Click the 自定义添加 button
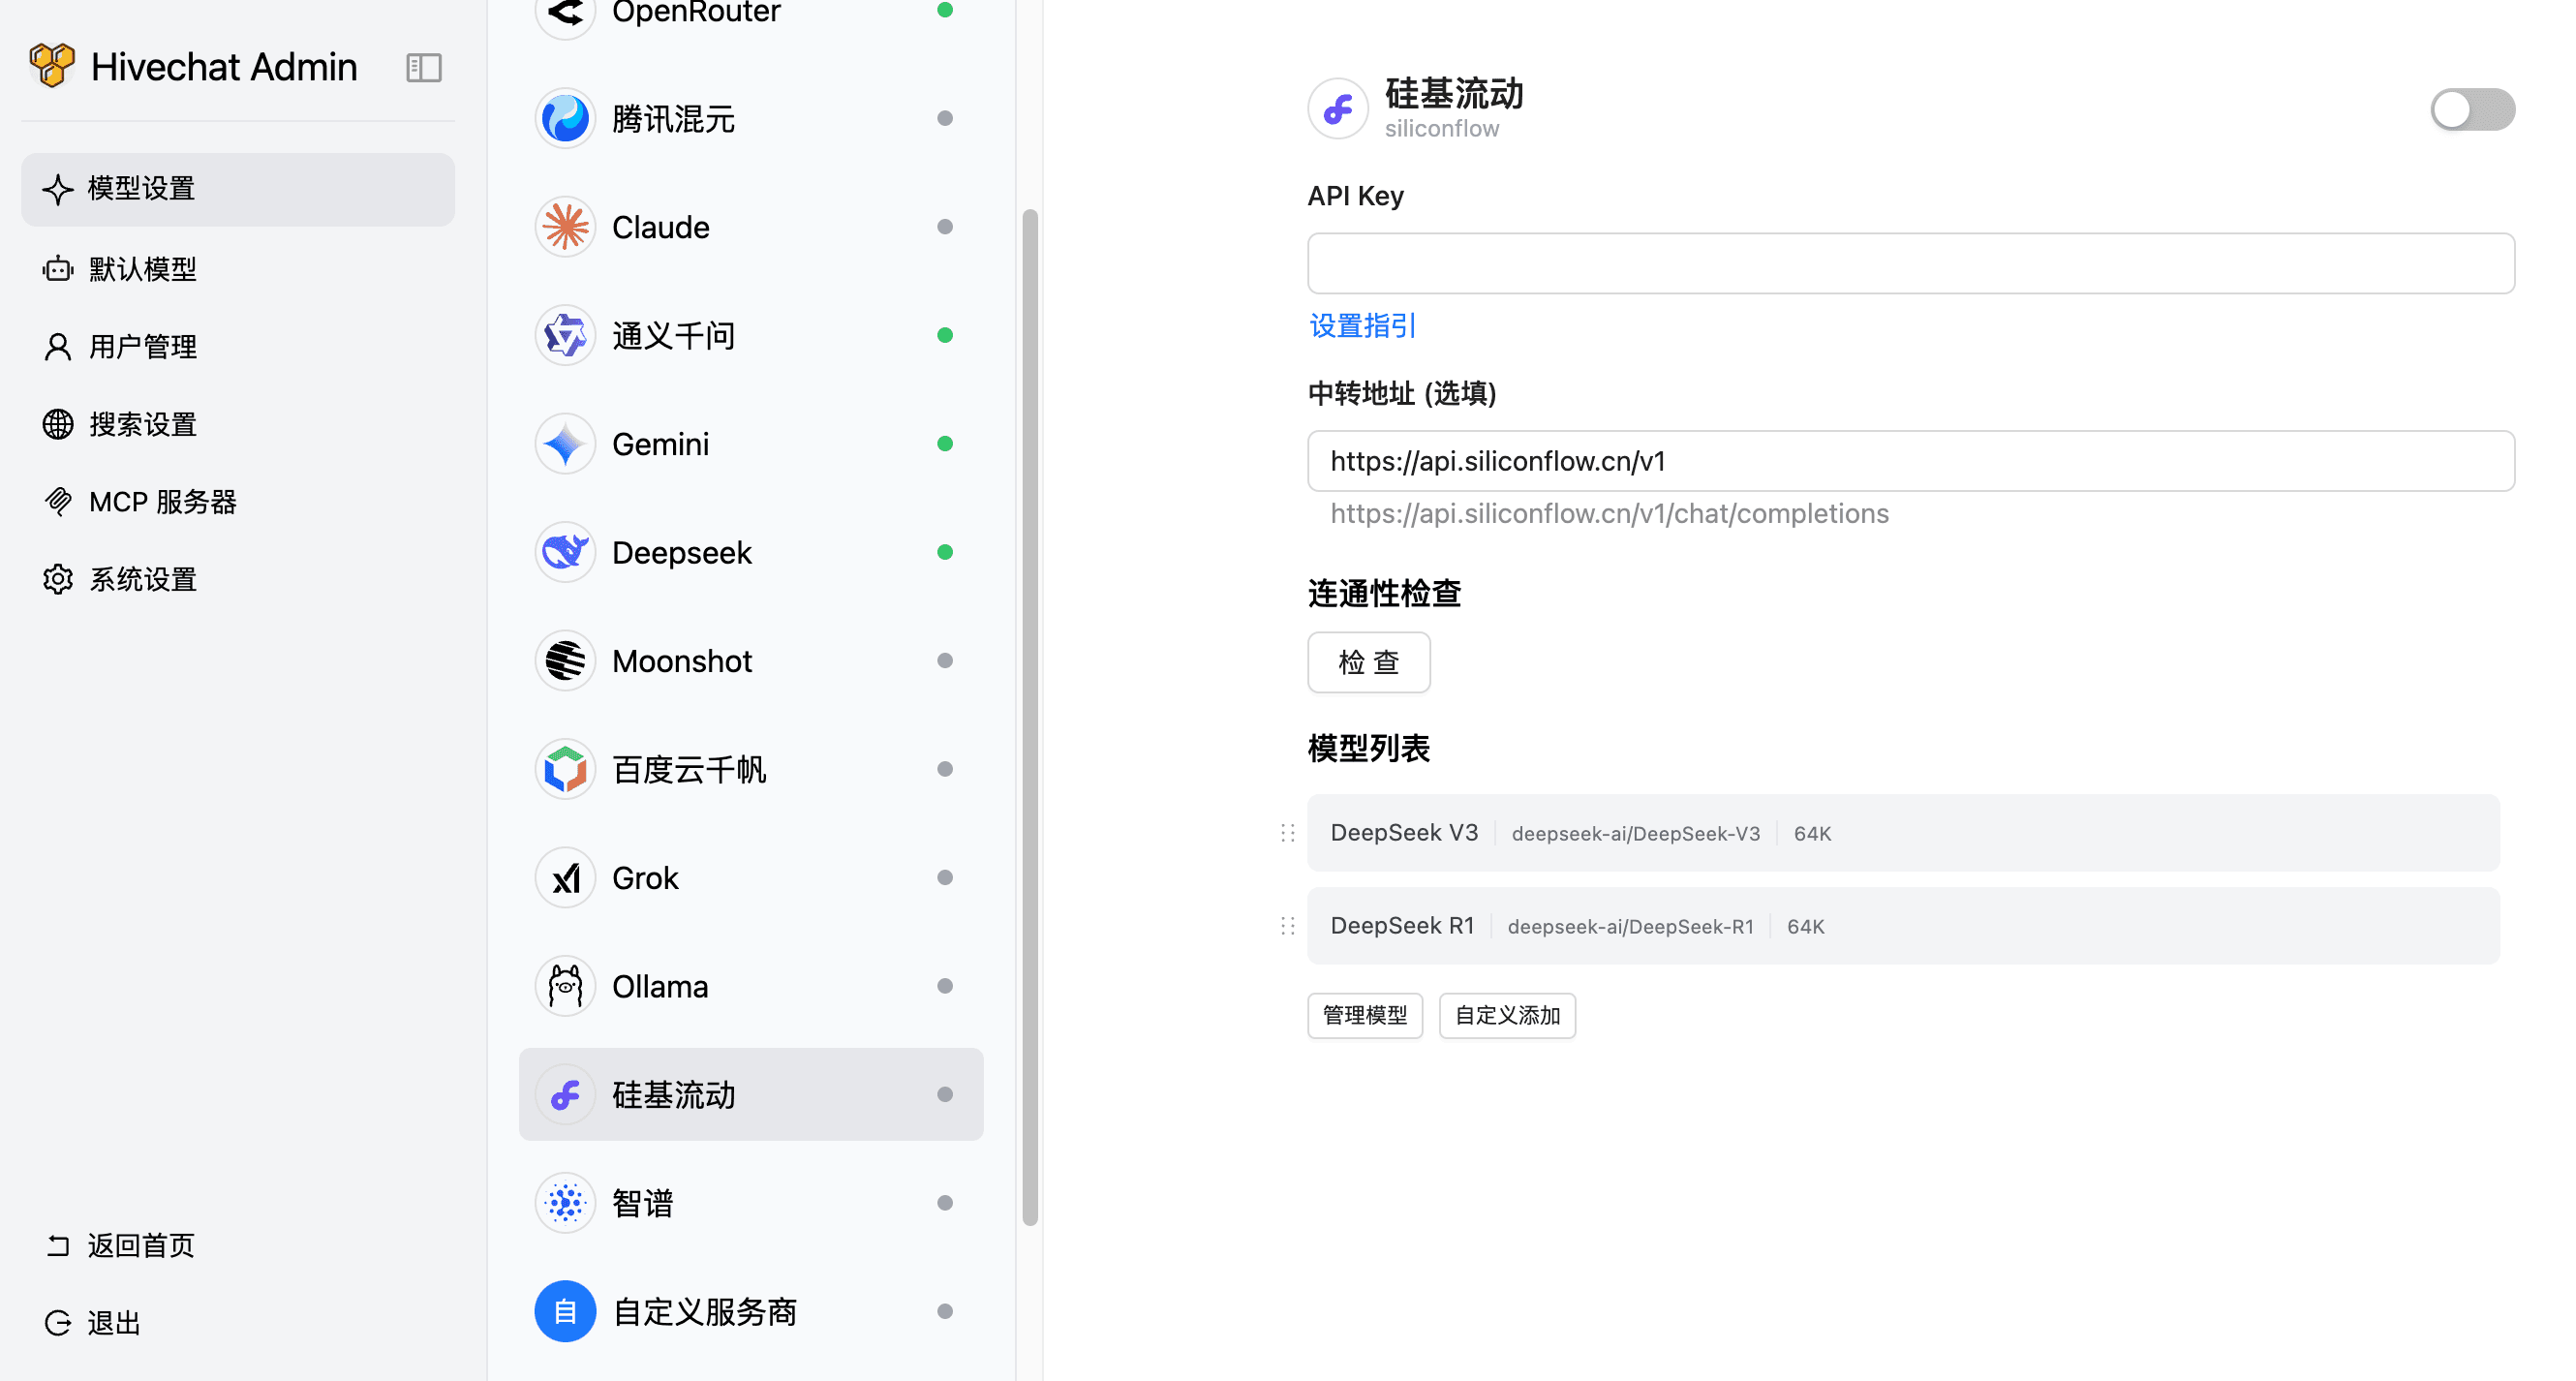 coord(1507,1016)
